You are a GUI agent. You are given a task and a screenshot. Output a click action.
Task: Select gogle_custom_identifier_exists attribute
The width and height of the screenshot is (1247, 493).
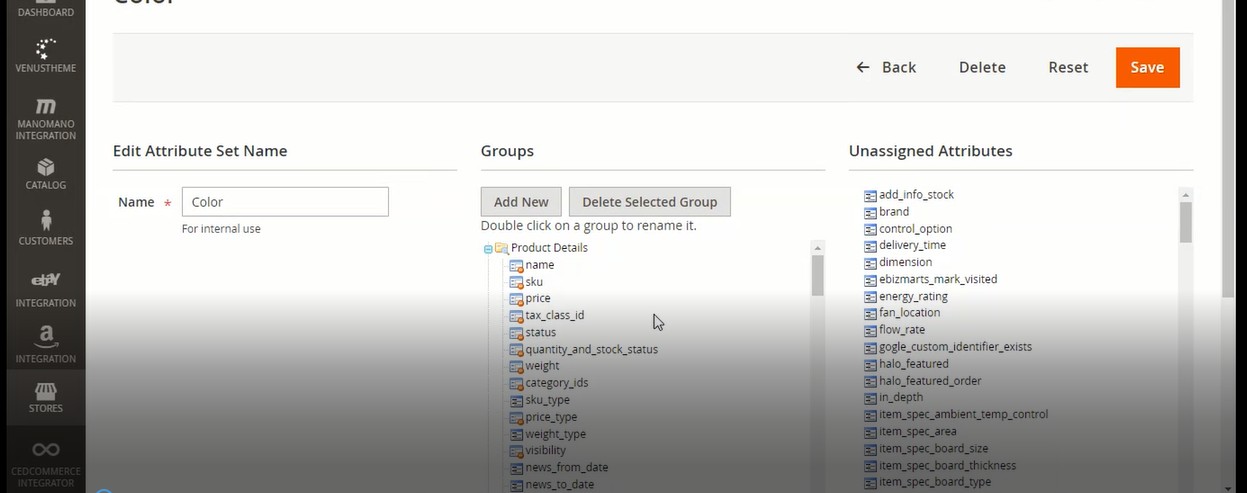click(955, 347)
